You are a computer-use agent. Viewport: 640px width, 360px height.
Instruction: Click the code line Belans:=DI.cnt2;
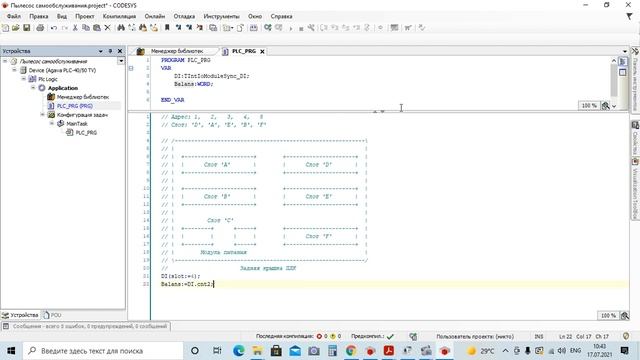[x=187, y=284]
